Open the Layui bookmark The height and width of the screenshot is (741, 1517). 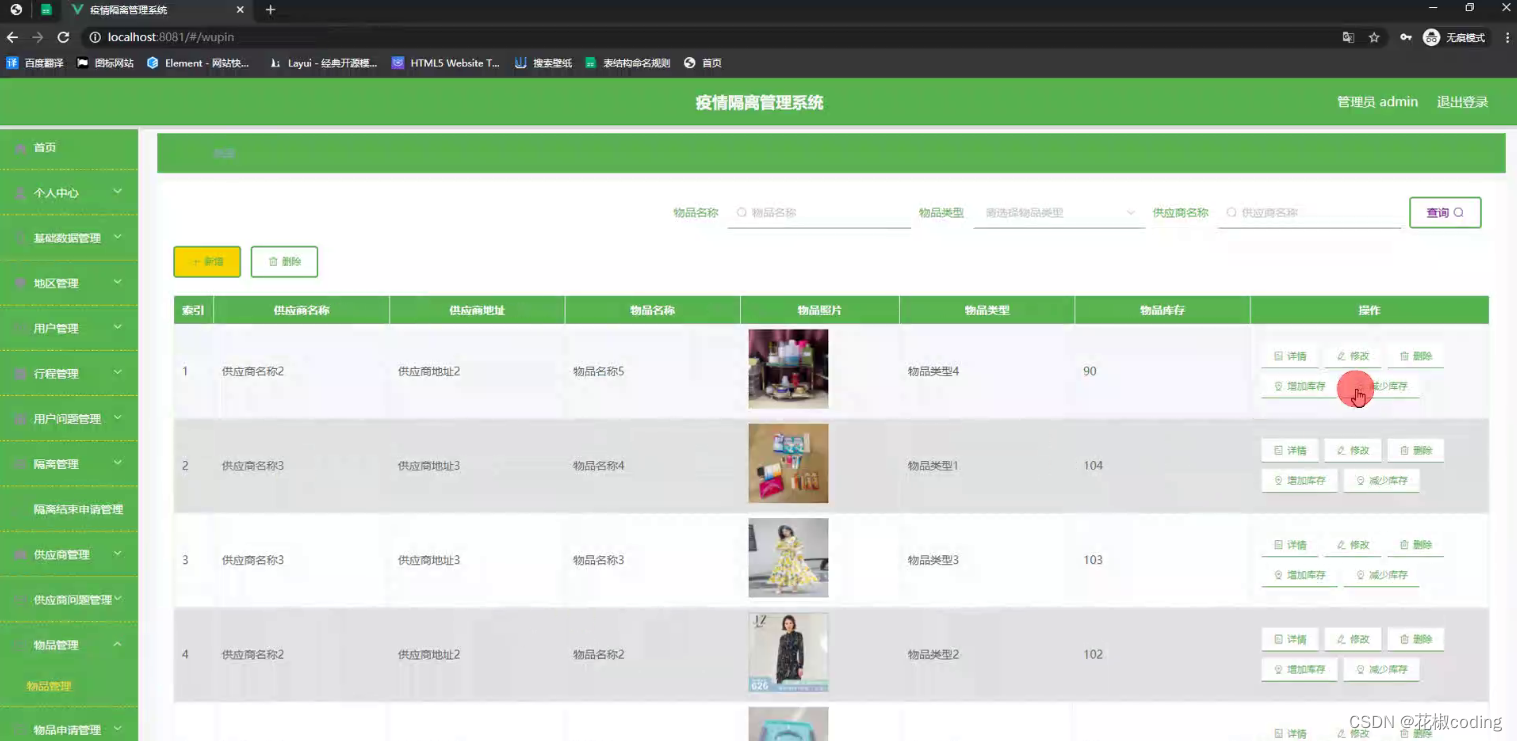click(x=324, y=62)
